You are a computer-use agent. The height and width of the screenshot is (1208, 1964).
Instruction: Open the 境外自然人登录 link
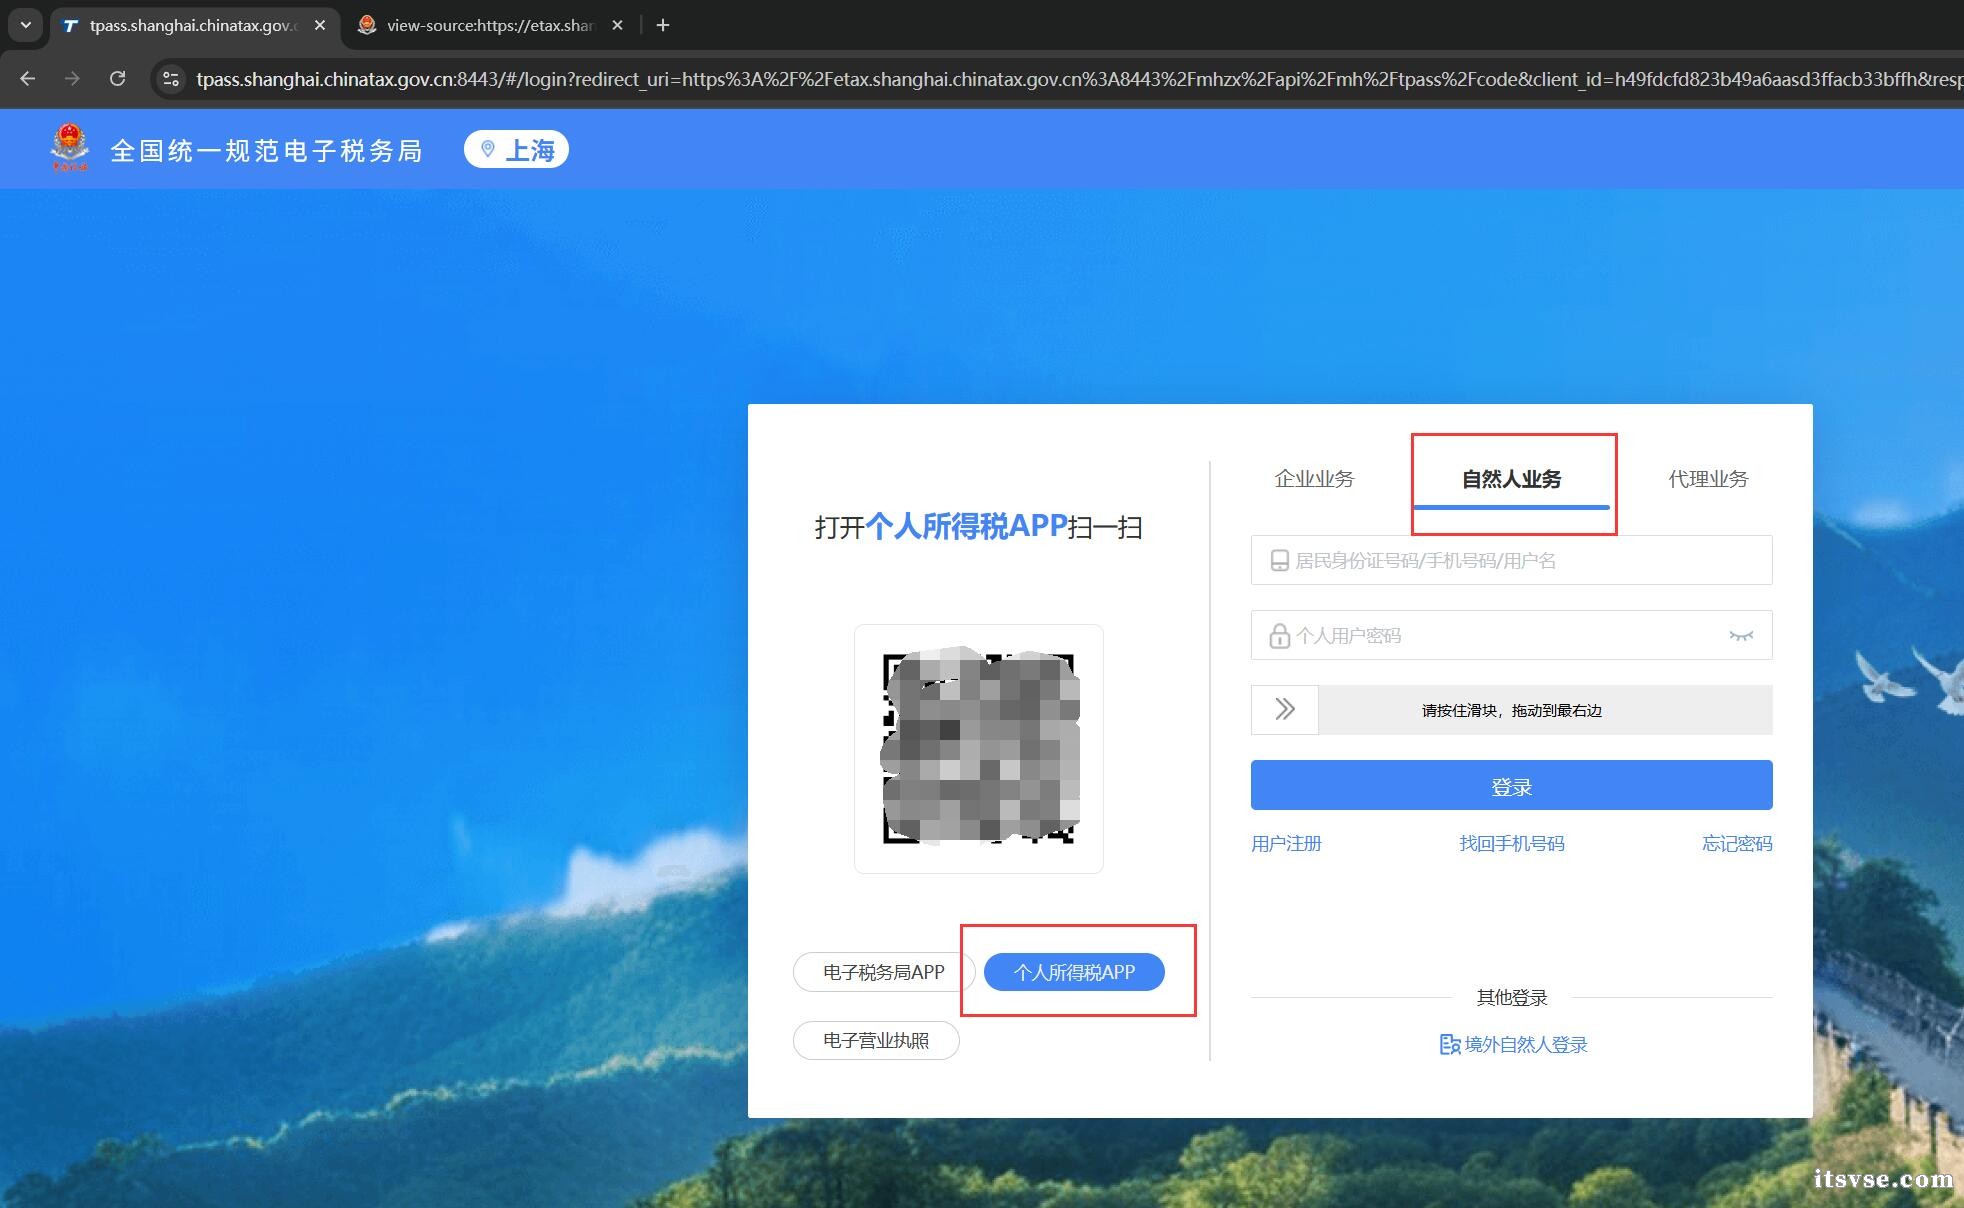pyautogui.click(x=1526, y=1044)
